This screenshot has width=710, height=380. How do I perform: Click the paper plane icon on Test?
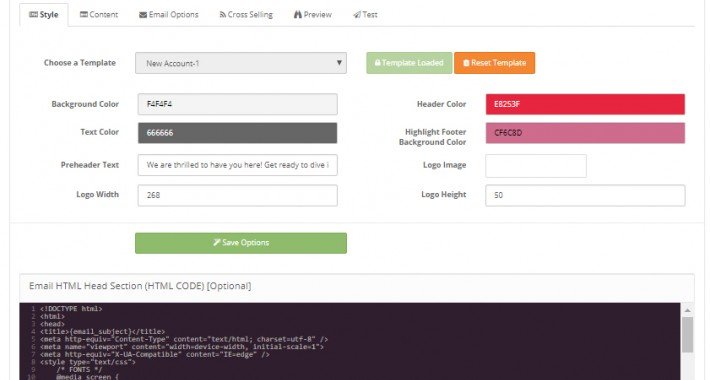click(x=357, y=15)
